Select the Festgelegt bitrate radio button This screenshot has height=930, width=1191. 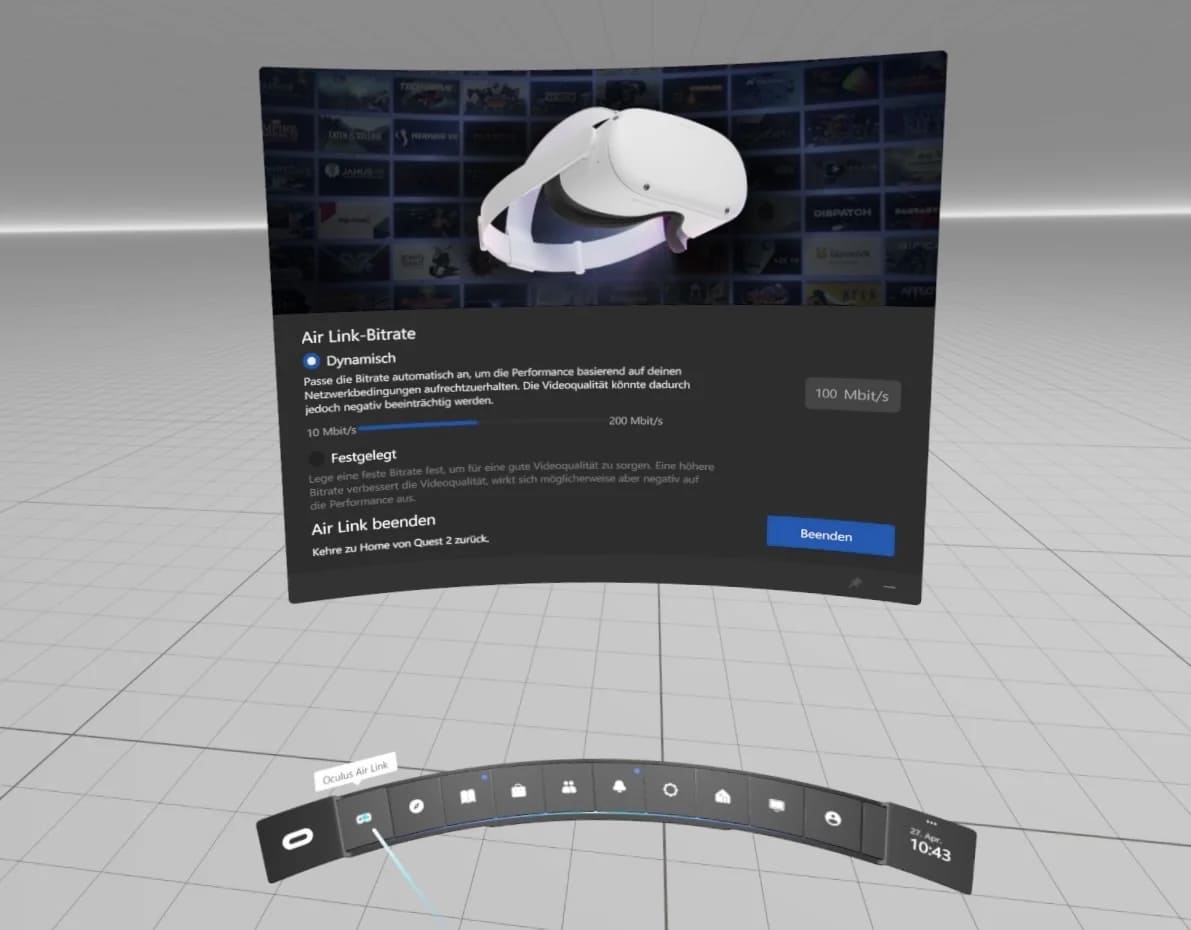[317, 458]
